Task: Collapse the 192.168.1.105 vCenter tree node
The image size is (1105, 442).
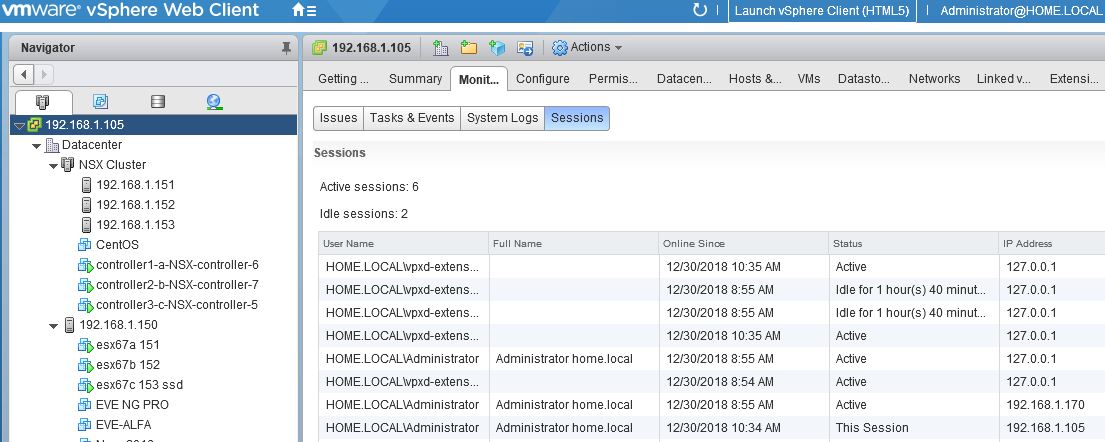Action: click(x=19, y=125)
